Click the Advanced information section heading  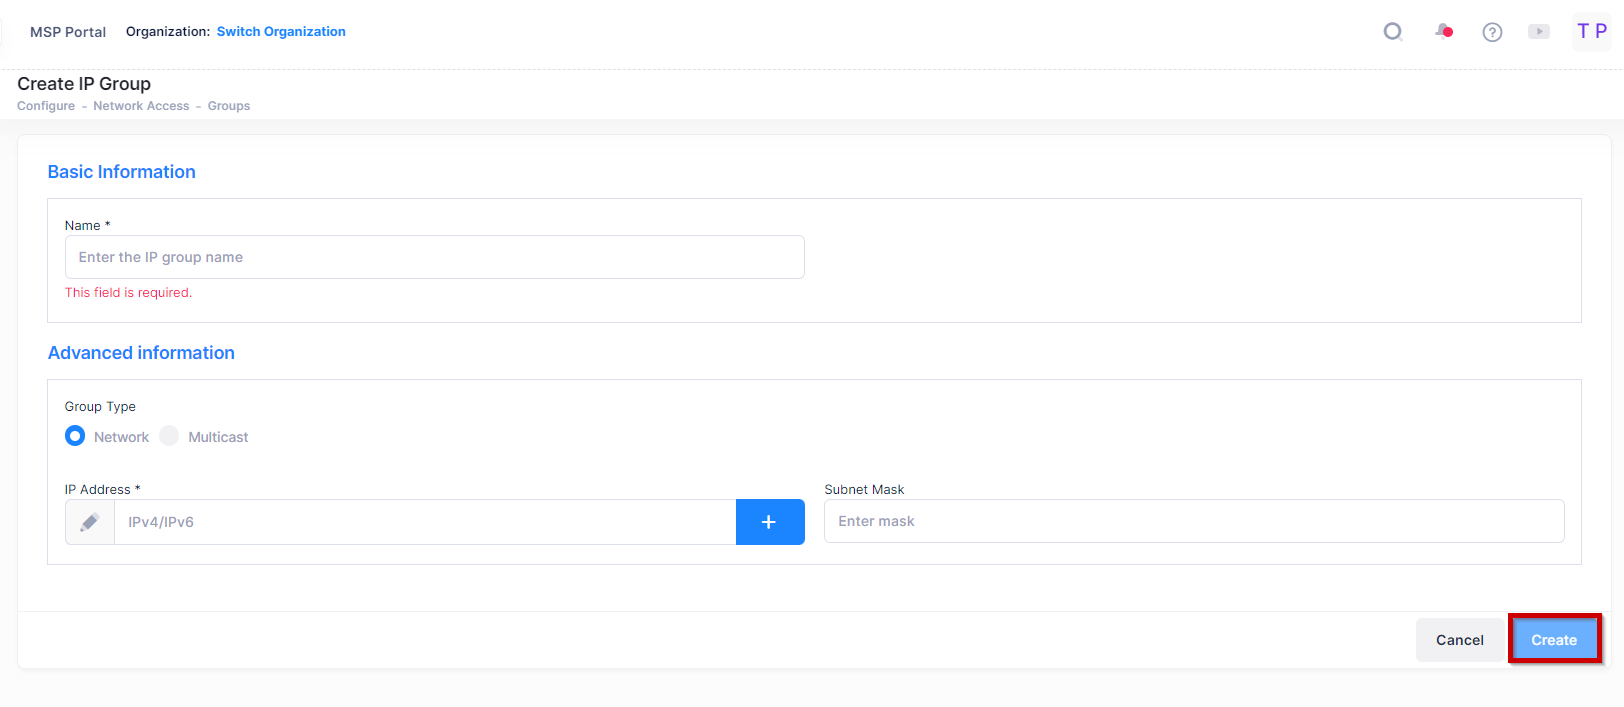(141, 353)
